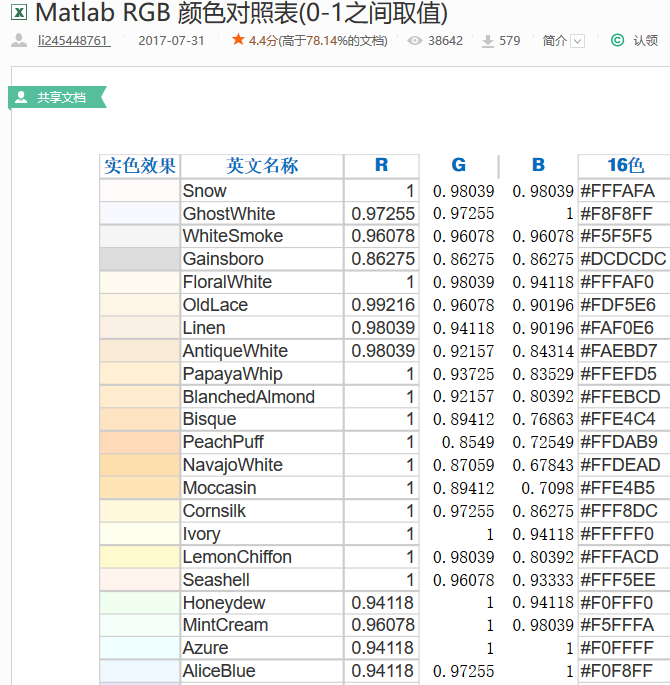Click the PapayaWhip name cell

coord(262,374)
